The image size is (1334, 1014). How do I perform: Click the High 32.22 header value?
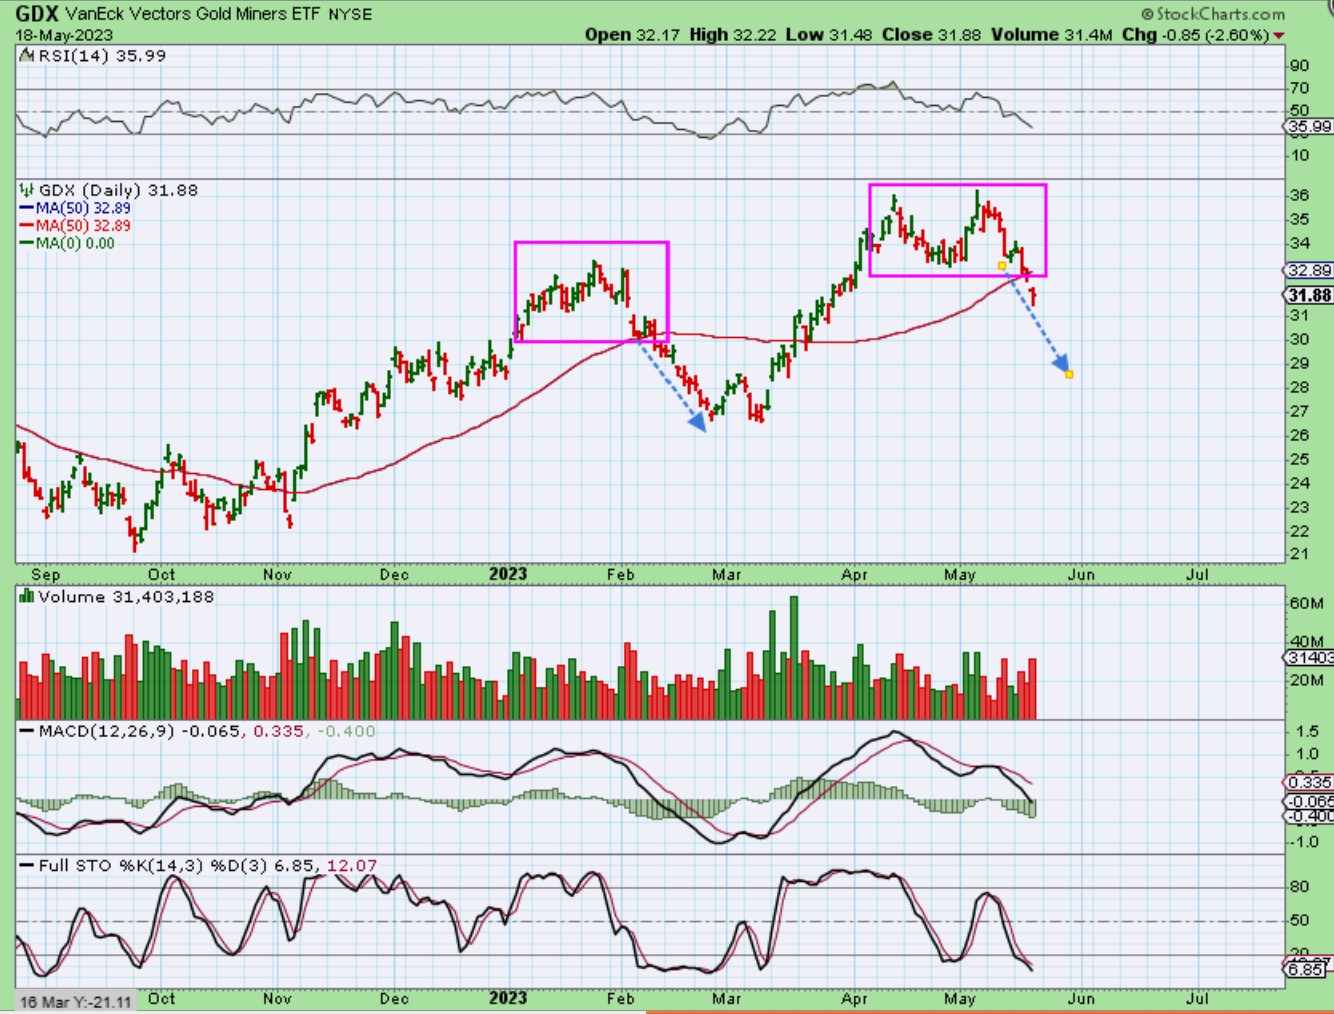coord(733,35)
